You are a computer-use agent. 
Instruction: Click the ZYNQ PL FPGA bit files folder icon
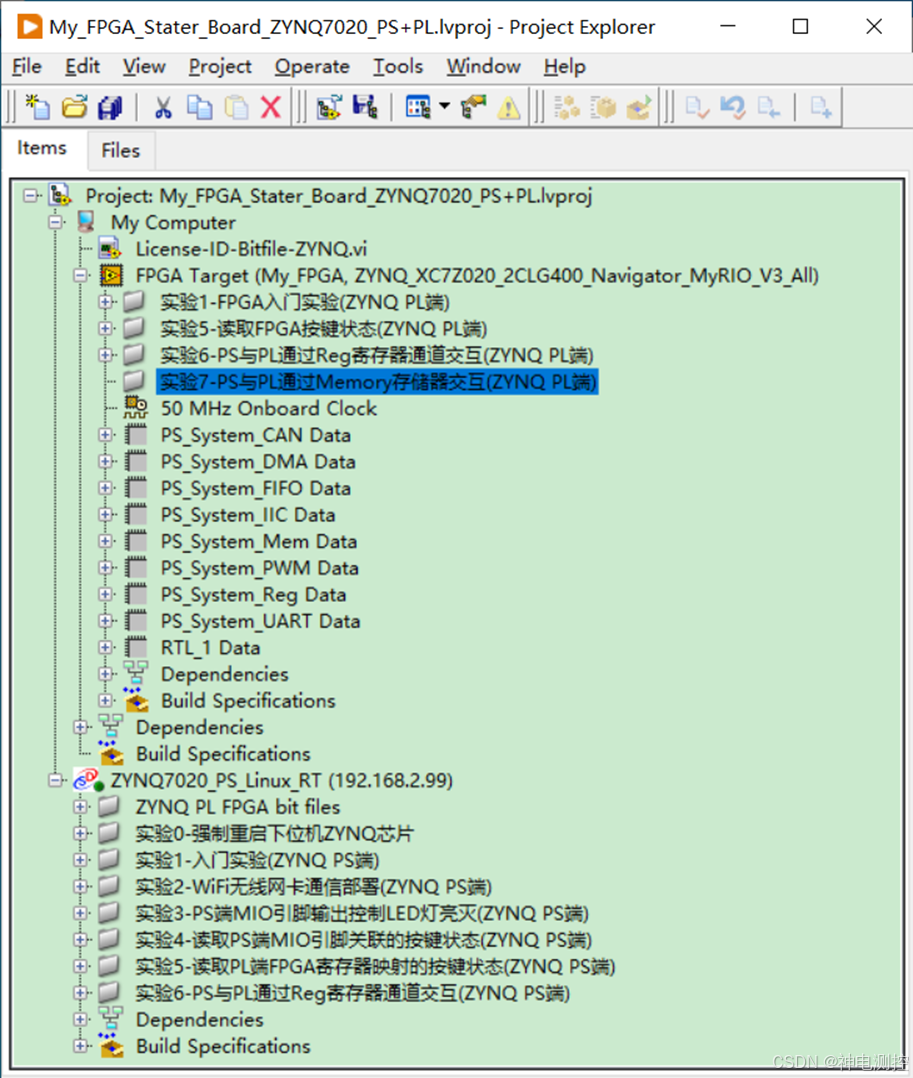click(109, 806)
